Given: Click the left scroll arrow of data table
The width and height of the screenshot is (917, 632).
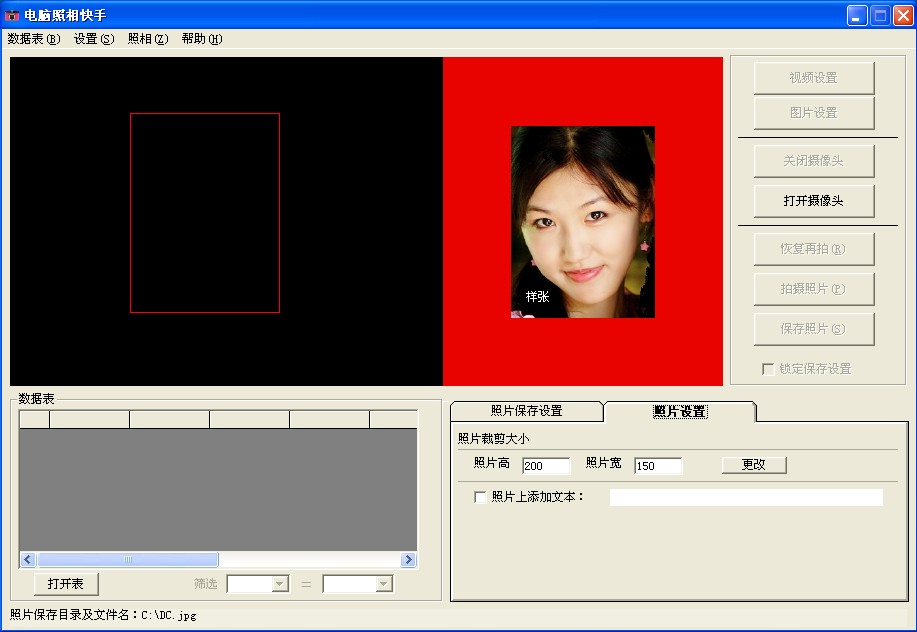Looking at the screenshot, I should (27, 560).
